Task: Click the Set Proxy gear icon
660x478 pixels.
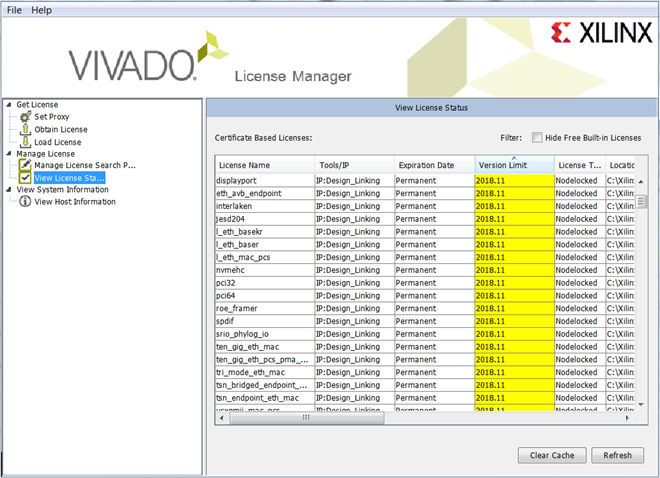Action: (x=25, y=117)
